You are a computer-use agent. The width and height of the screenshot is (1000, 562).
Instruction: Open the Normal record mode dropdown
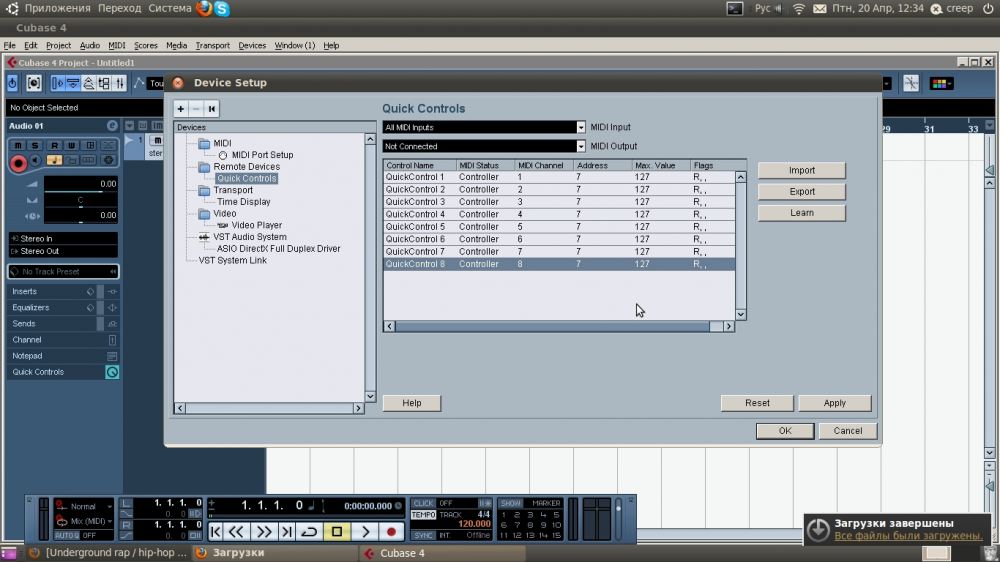tap(84, 507)
